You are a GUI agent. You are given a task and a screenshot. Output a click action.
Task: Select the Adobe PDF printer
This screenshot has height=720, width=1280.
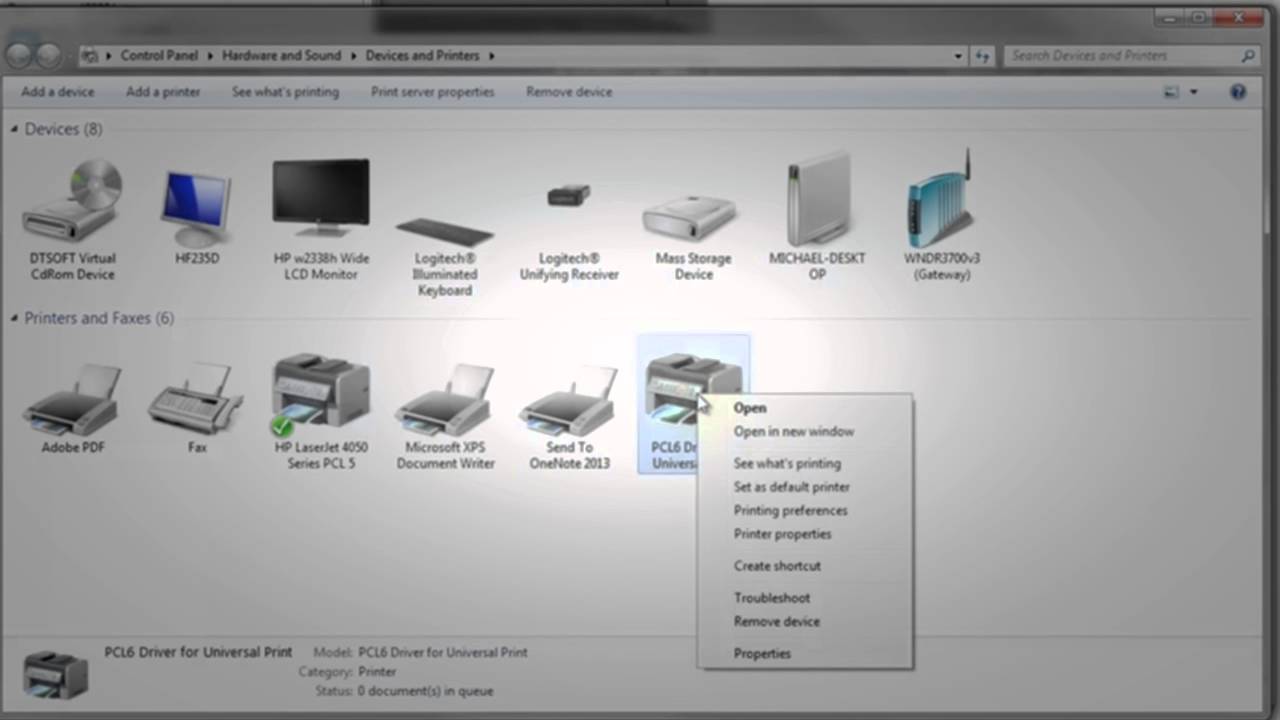(73, 408)
